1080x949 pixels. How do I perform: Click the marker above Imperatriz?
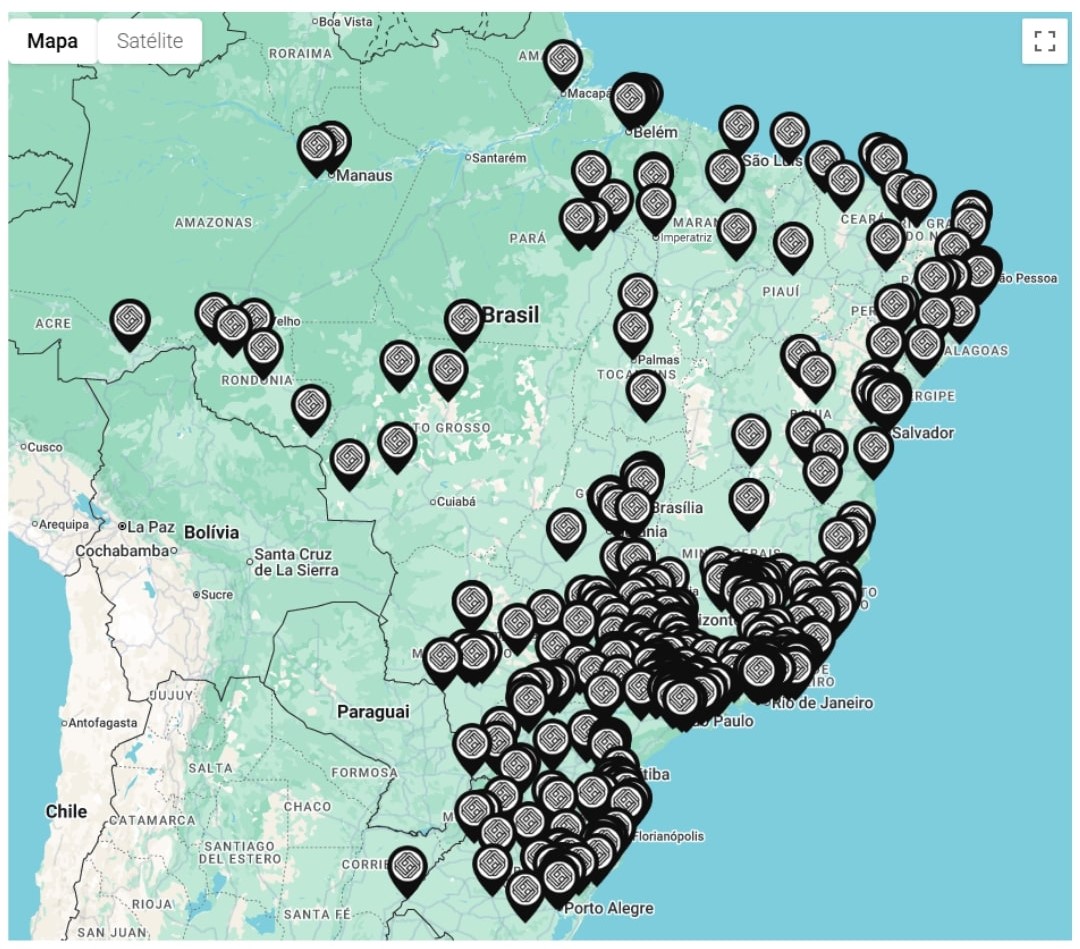pyautogui.click(x=655, y=206)
